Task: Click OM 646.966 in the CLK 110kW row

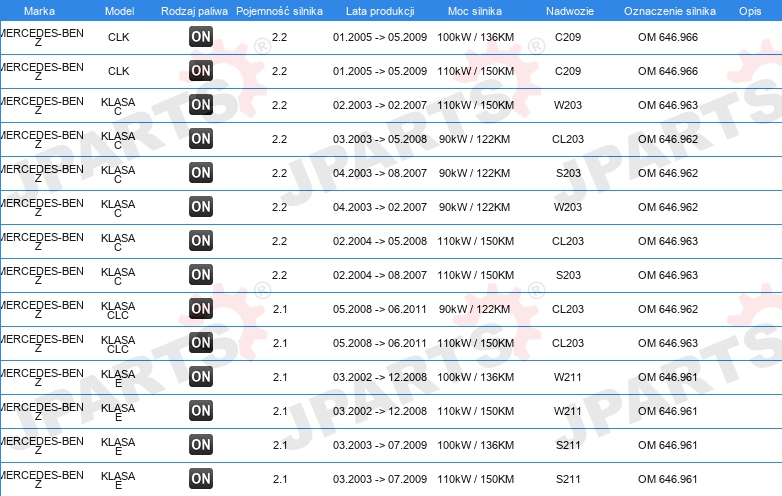Action: click(668, 71)
